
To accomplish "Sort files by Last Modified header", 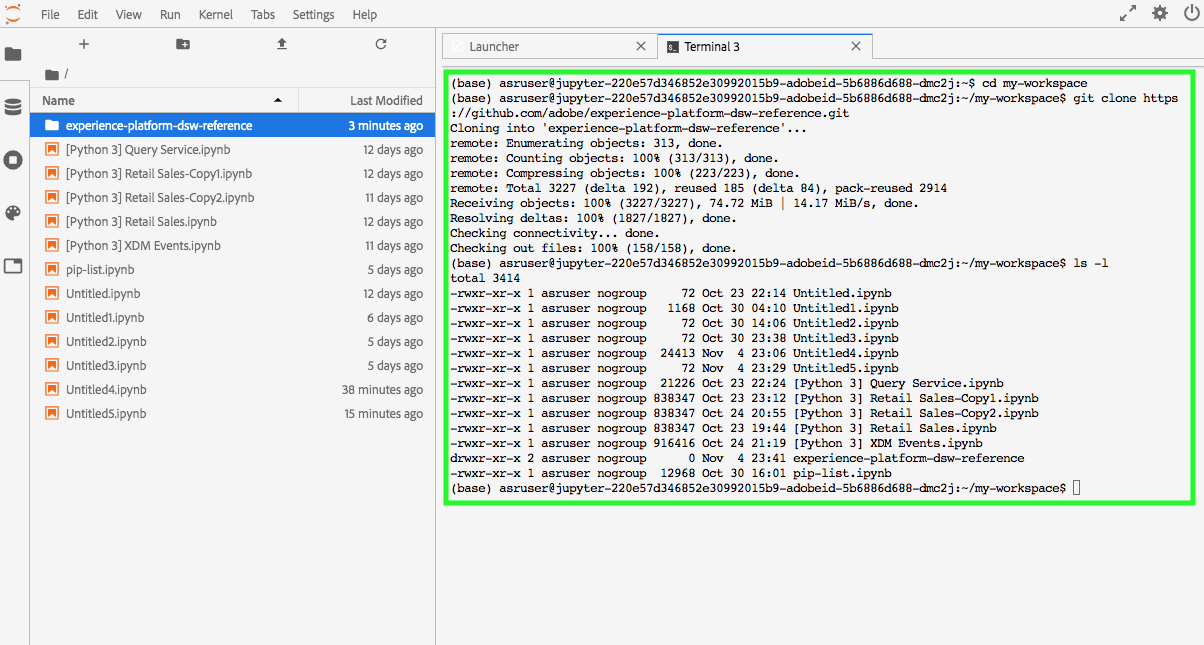I will pyautogui.click(x=366, y=100).
